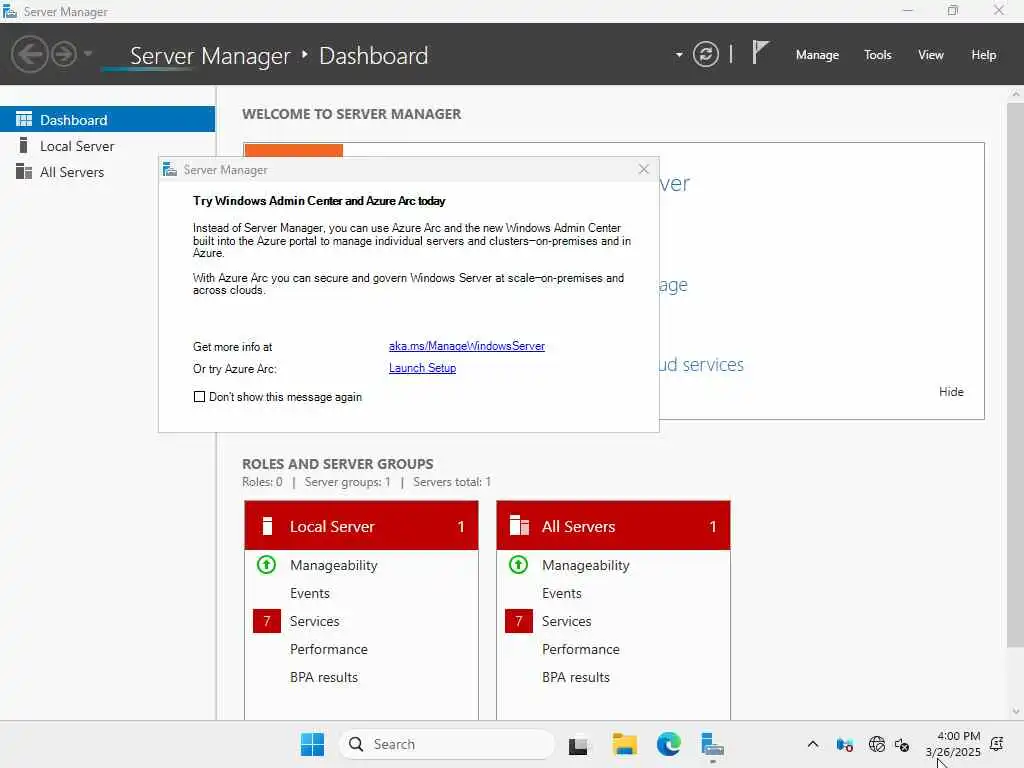Check Don't show this message again
This screenshot has width=1024, height=768.
coord(199,396)
